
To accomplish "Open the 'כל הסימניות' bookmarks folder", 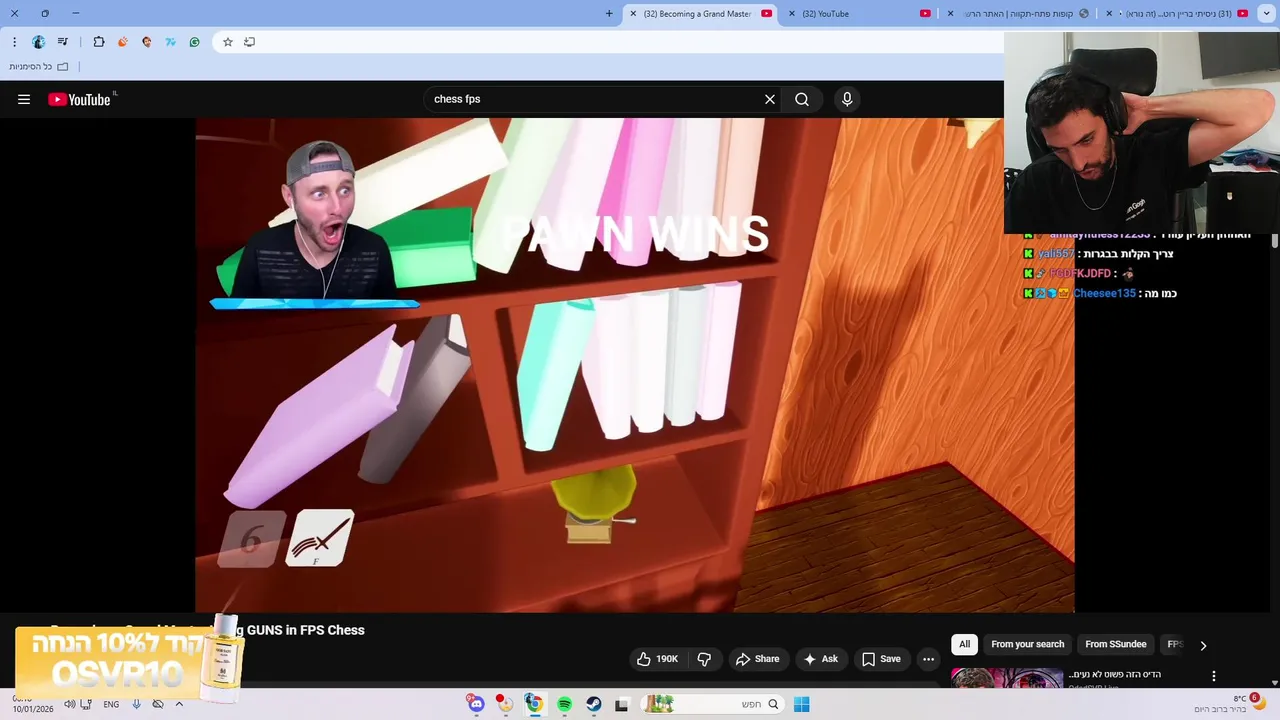I will (38, 66).
